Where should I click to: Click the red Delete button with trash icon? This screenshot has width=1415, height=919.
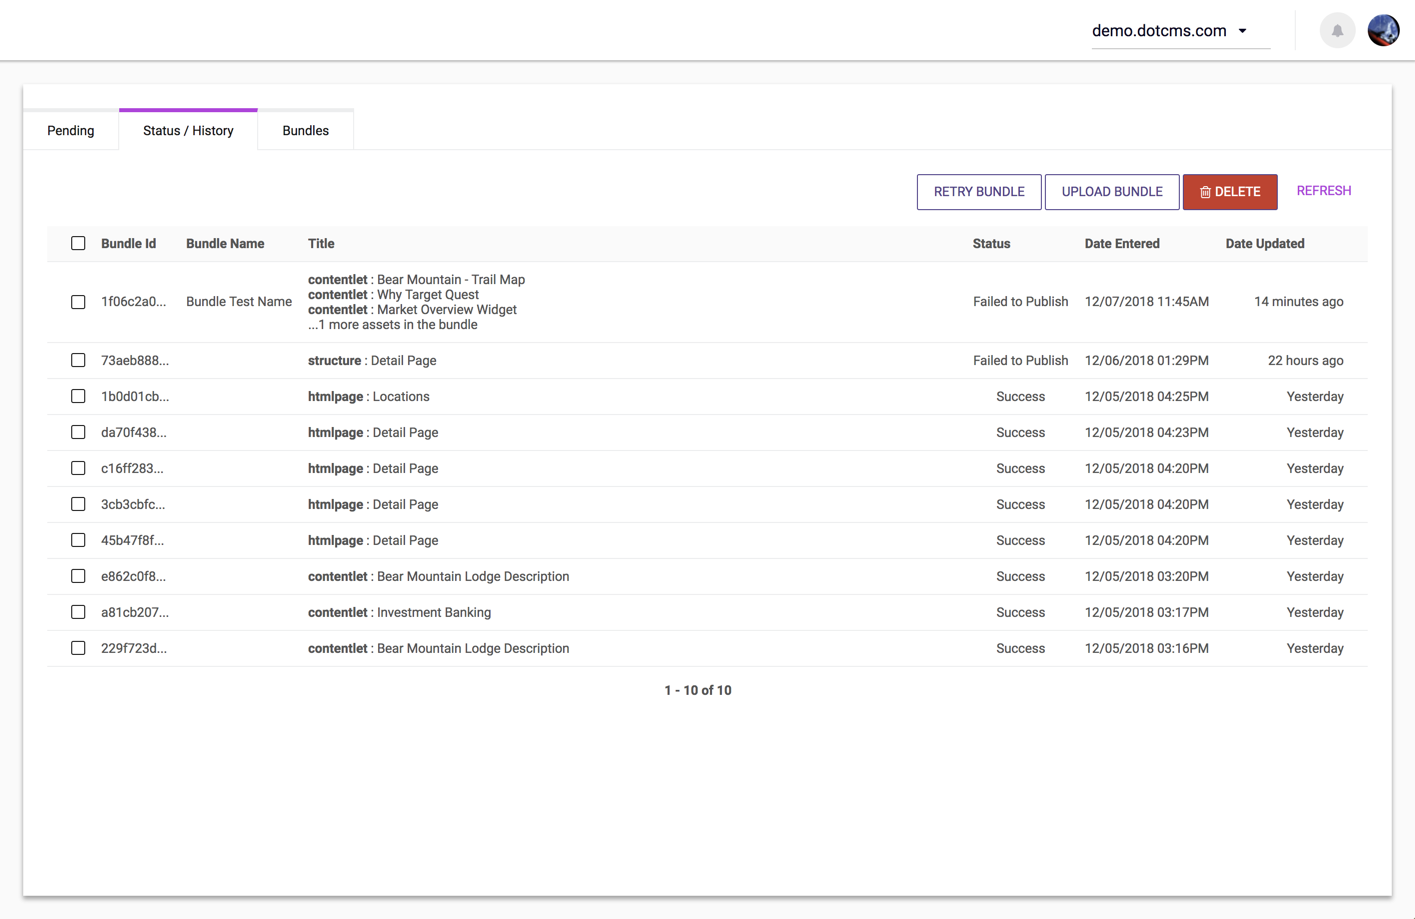pos(1229,192)
